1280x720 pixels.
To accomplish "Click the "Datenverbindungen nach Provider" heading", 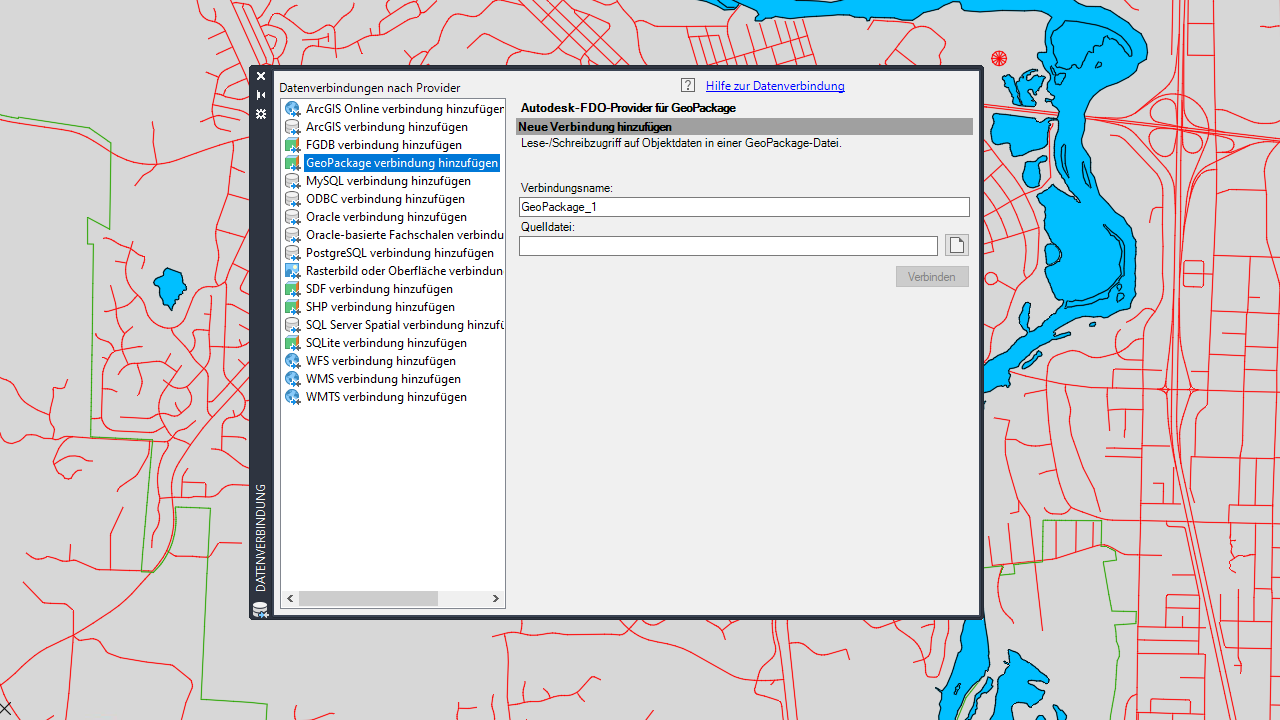I will click(370, 88).
